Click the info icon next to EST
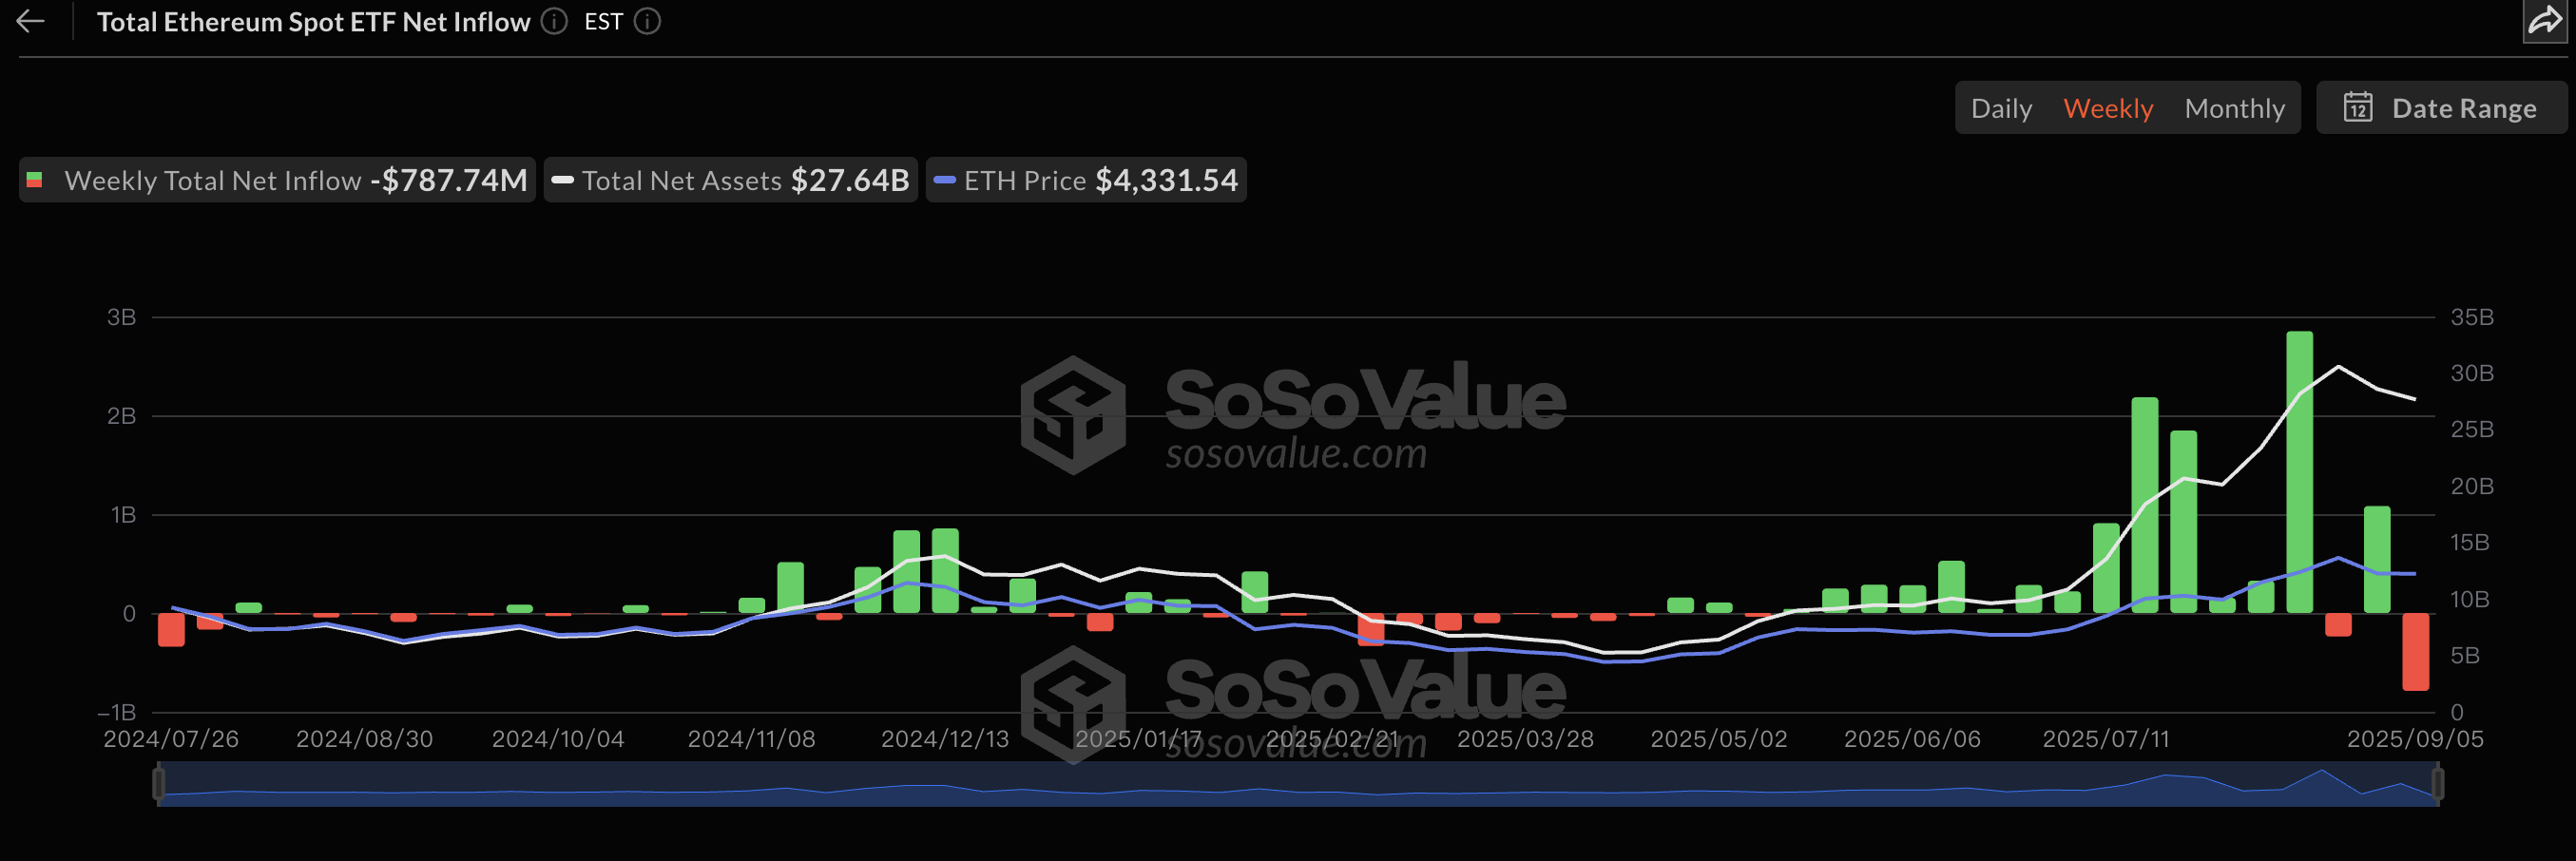The image size is (2576, 861). pyautogui.click(x=648, y=22)
